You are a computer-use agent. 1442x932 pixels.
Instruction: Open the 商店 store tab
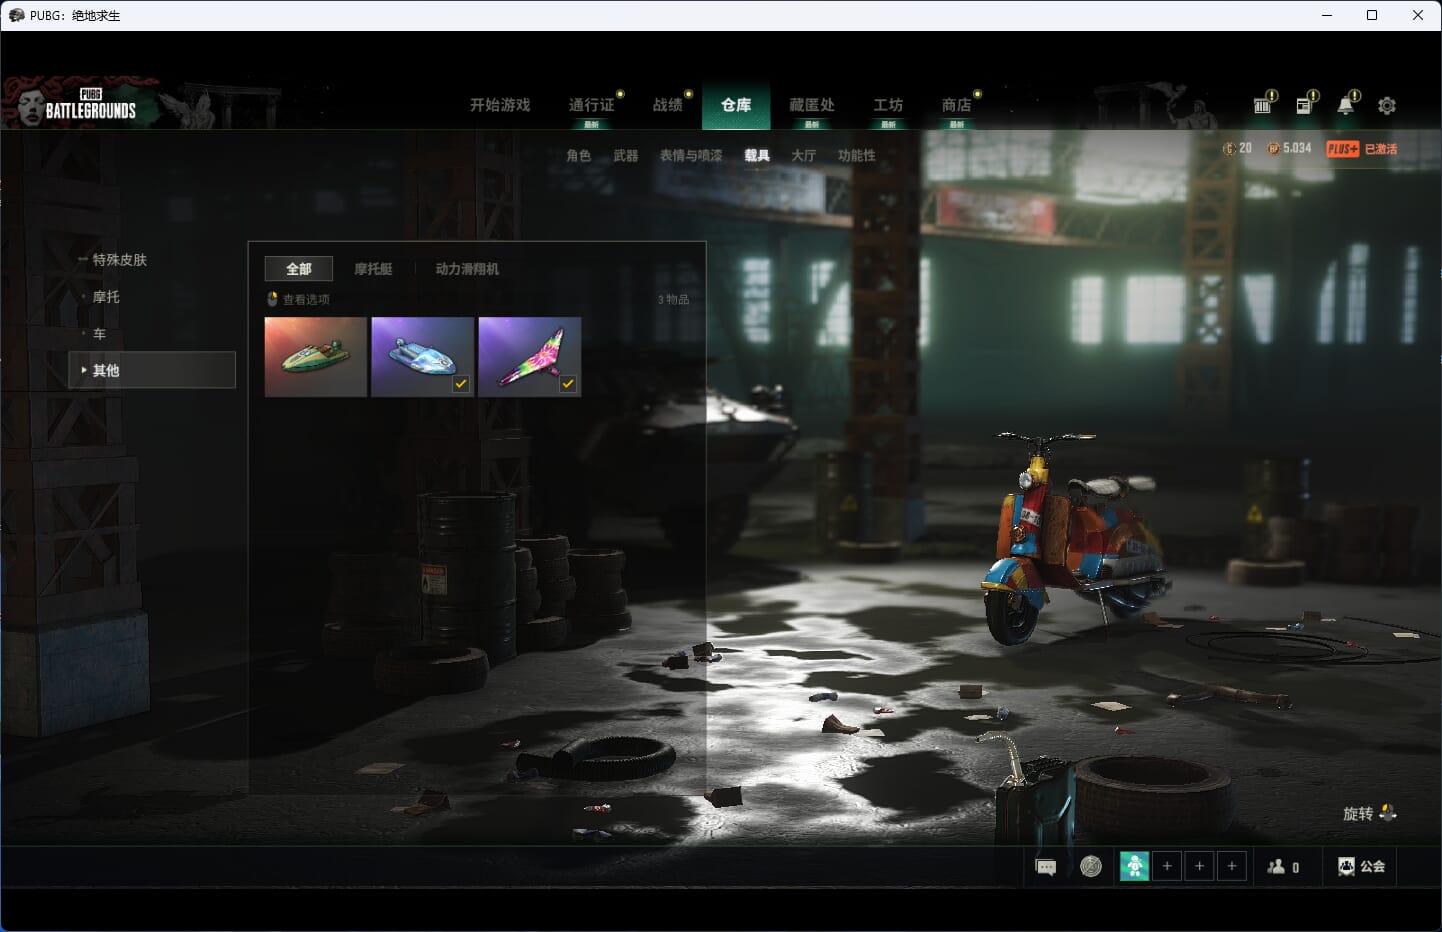click(x=956, y=105)
